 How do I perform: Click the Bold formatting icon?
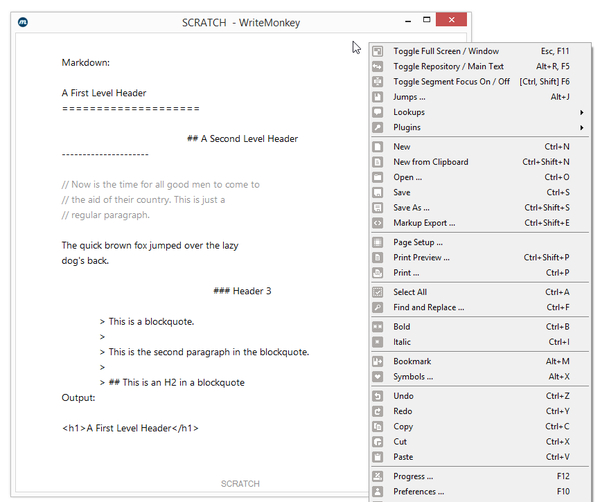[x=378, y=327]
